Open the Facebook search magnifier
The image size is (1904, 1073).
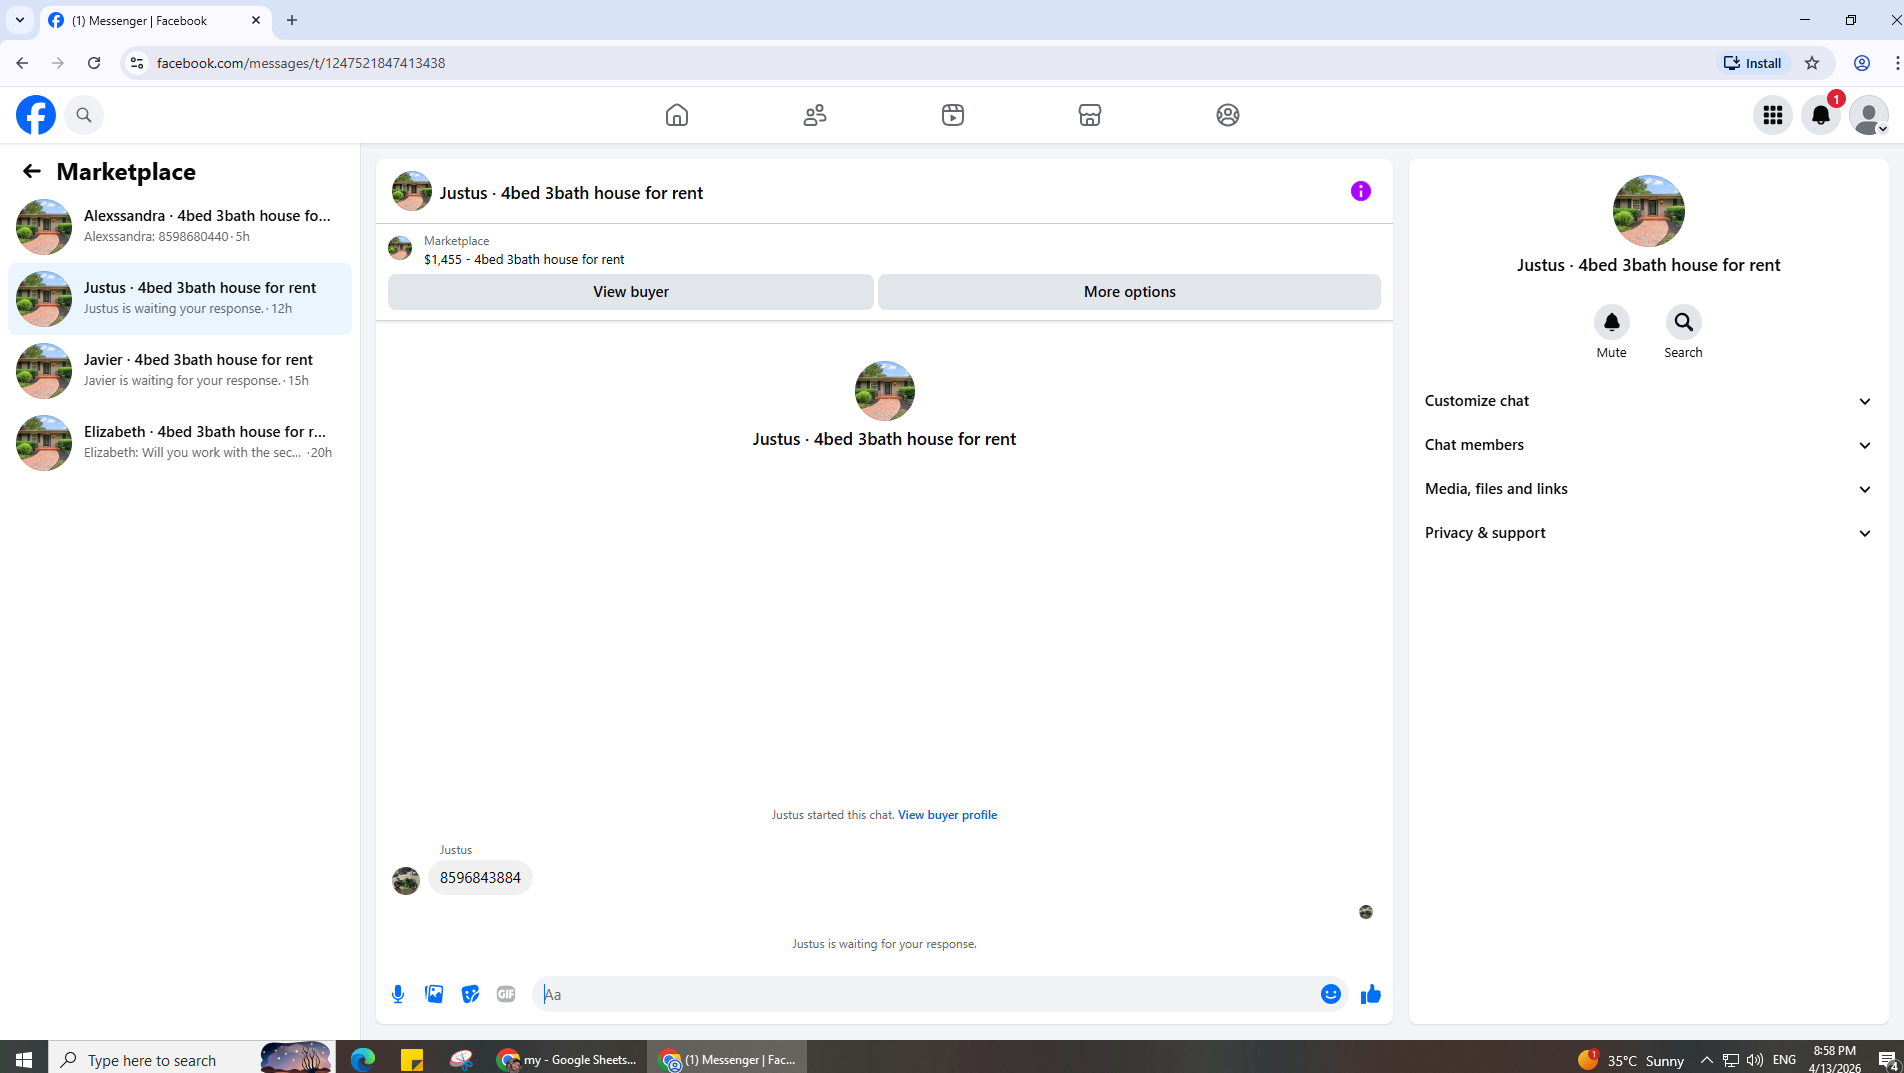[84, 115]
